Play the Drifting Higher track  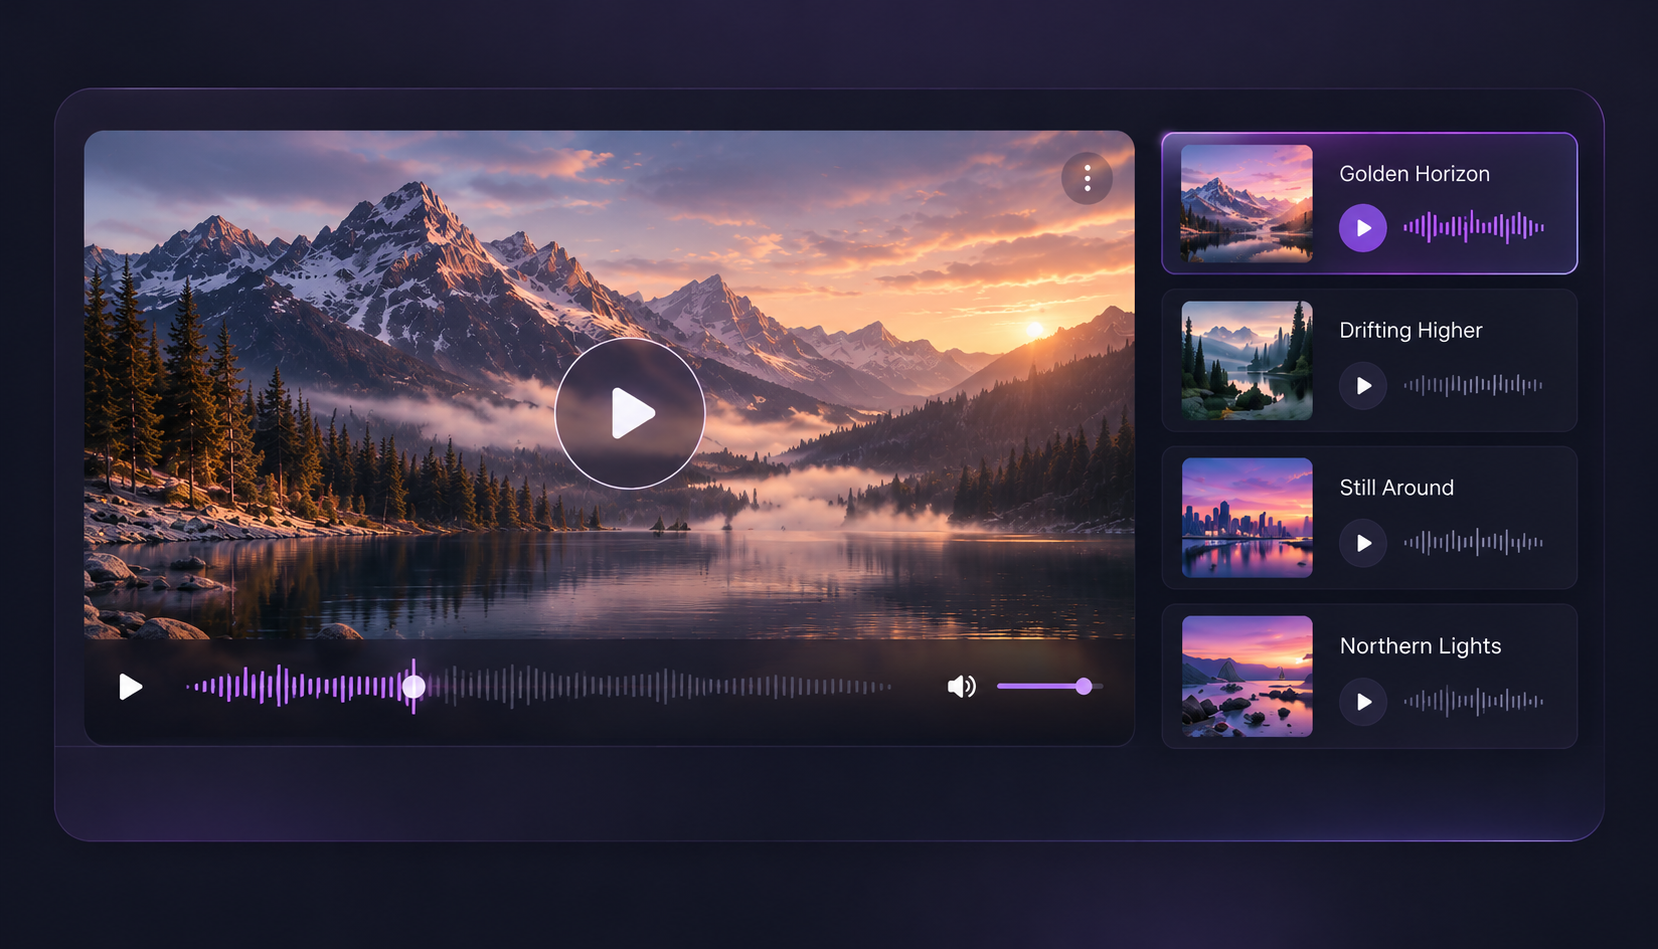coord(1363,386)
